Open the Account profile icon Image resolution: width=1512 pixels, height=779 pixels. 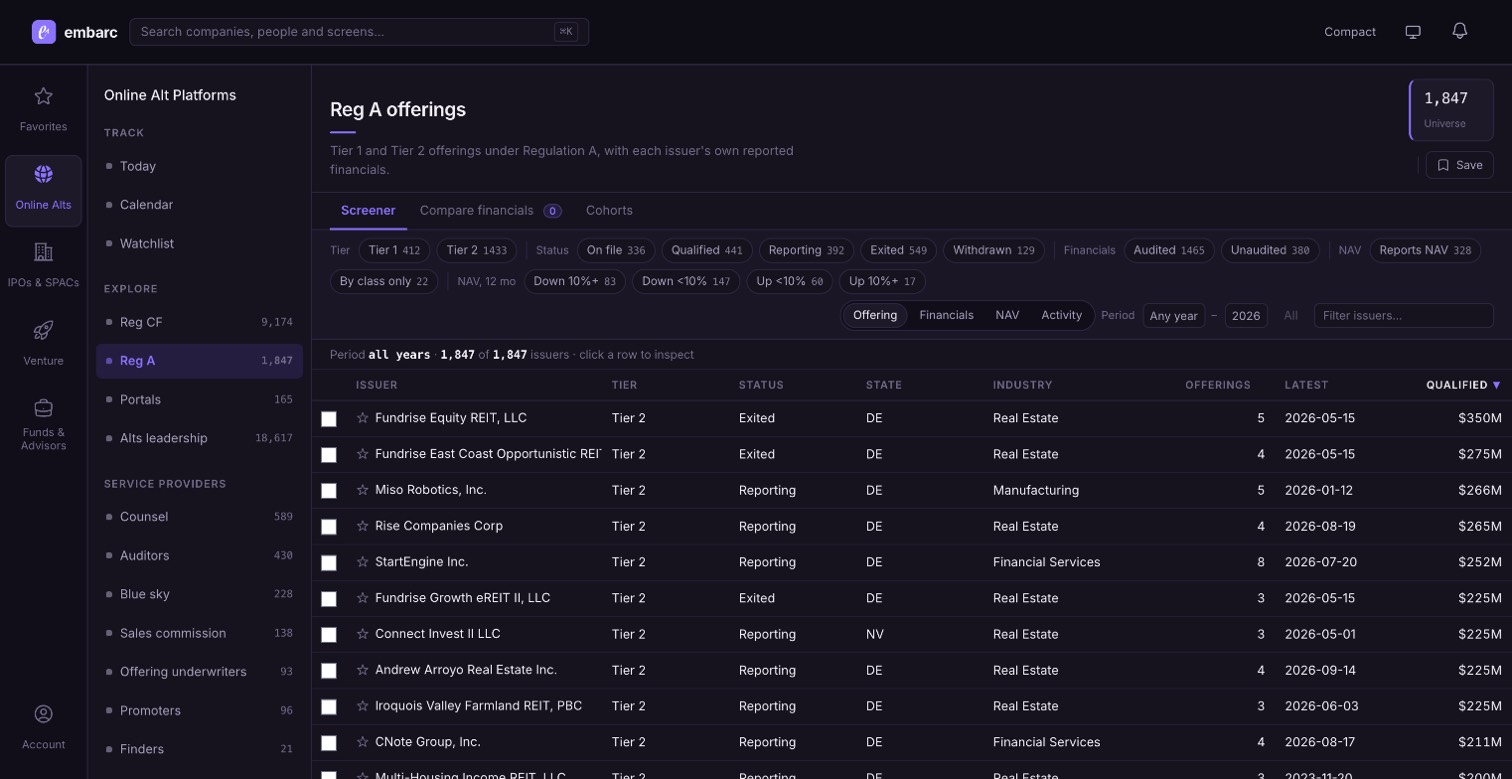[43, 714]
